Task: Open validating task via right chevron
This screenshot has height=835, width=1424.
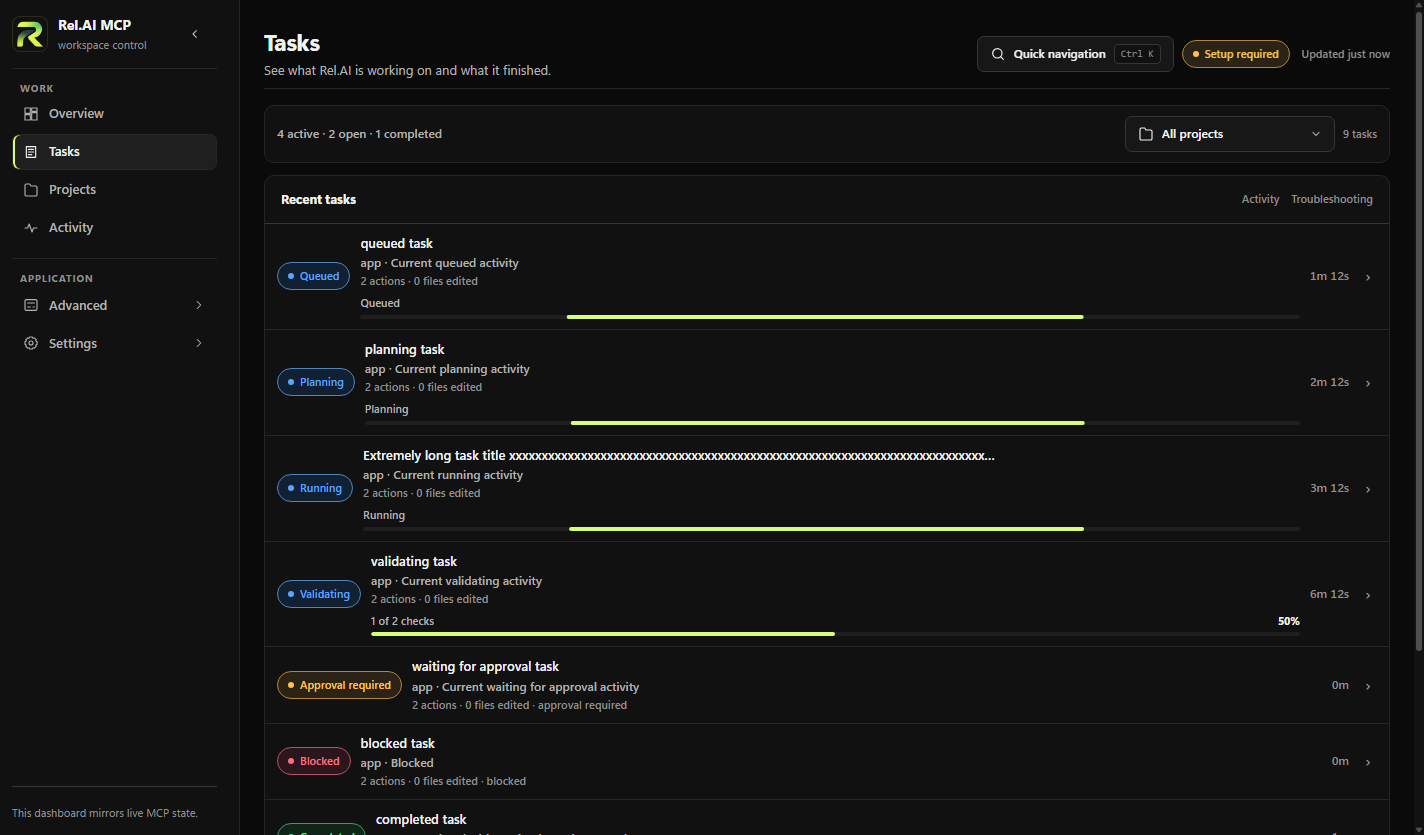Action: 1368,595
